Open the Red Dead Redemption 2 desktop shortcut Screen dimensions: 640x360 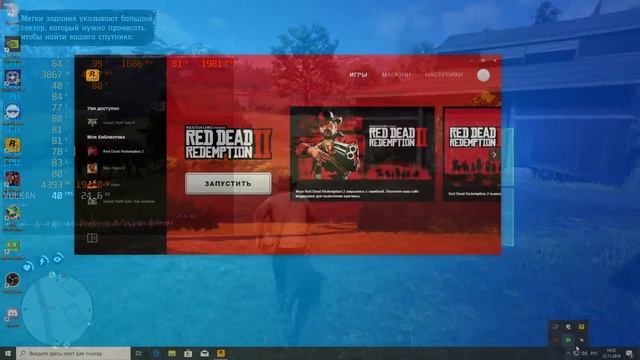[x=12, y=179]
